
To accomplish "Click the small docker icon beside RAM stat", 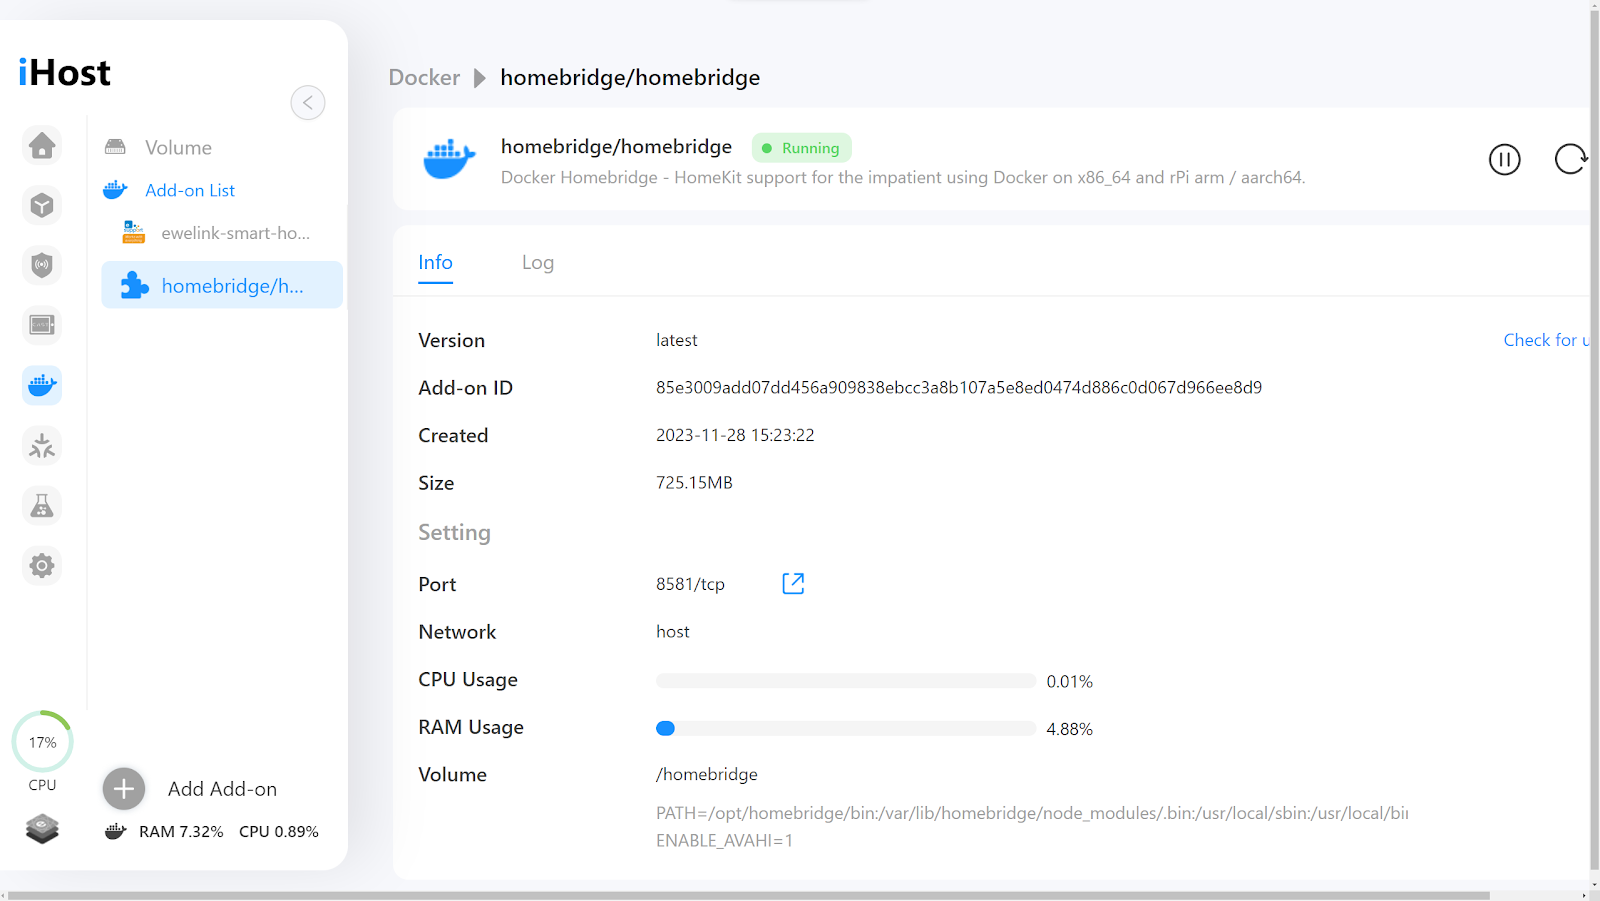I will pyautogui.click(x=116, y=831).
